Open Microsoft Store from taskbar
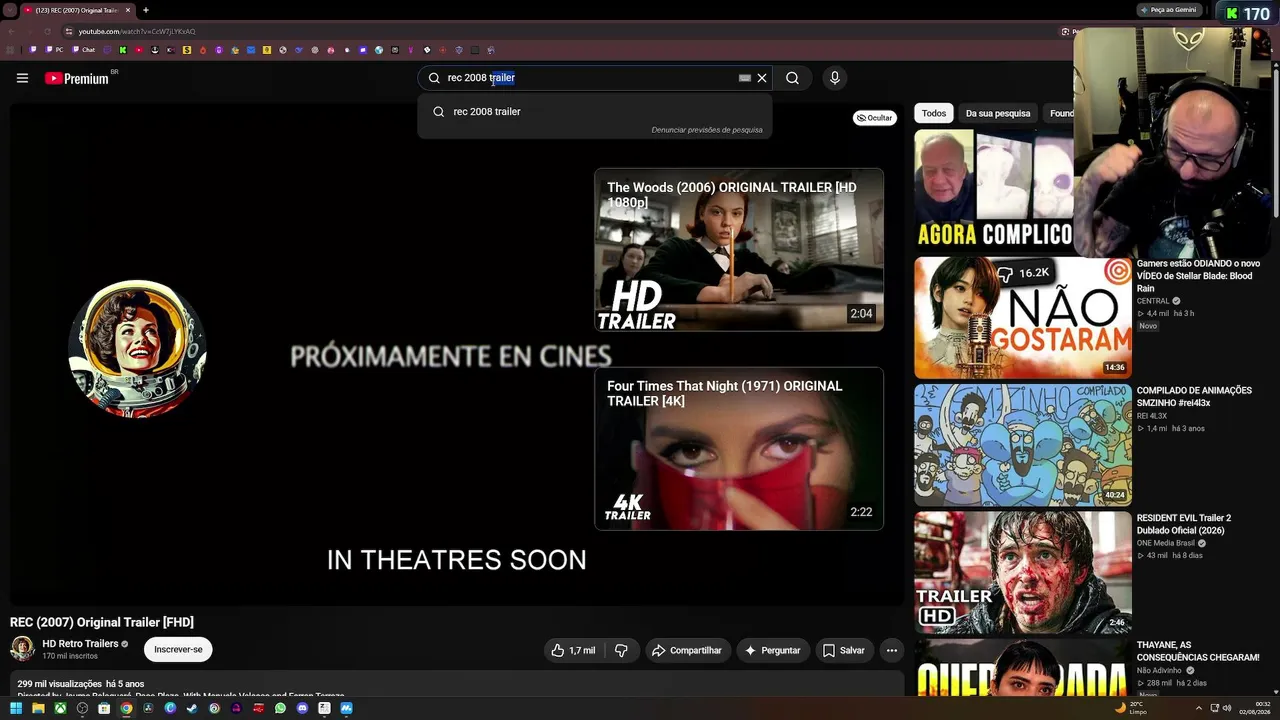1280x720 pixels. (x=104, y=708)
